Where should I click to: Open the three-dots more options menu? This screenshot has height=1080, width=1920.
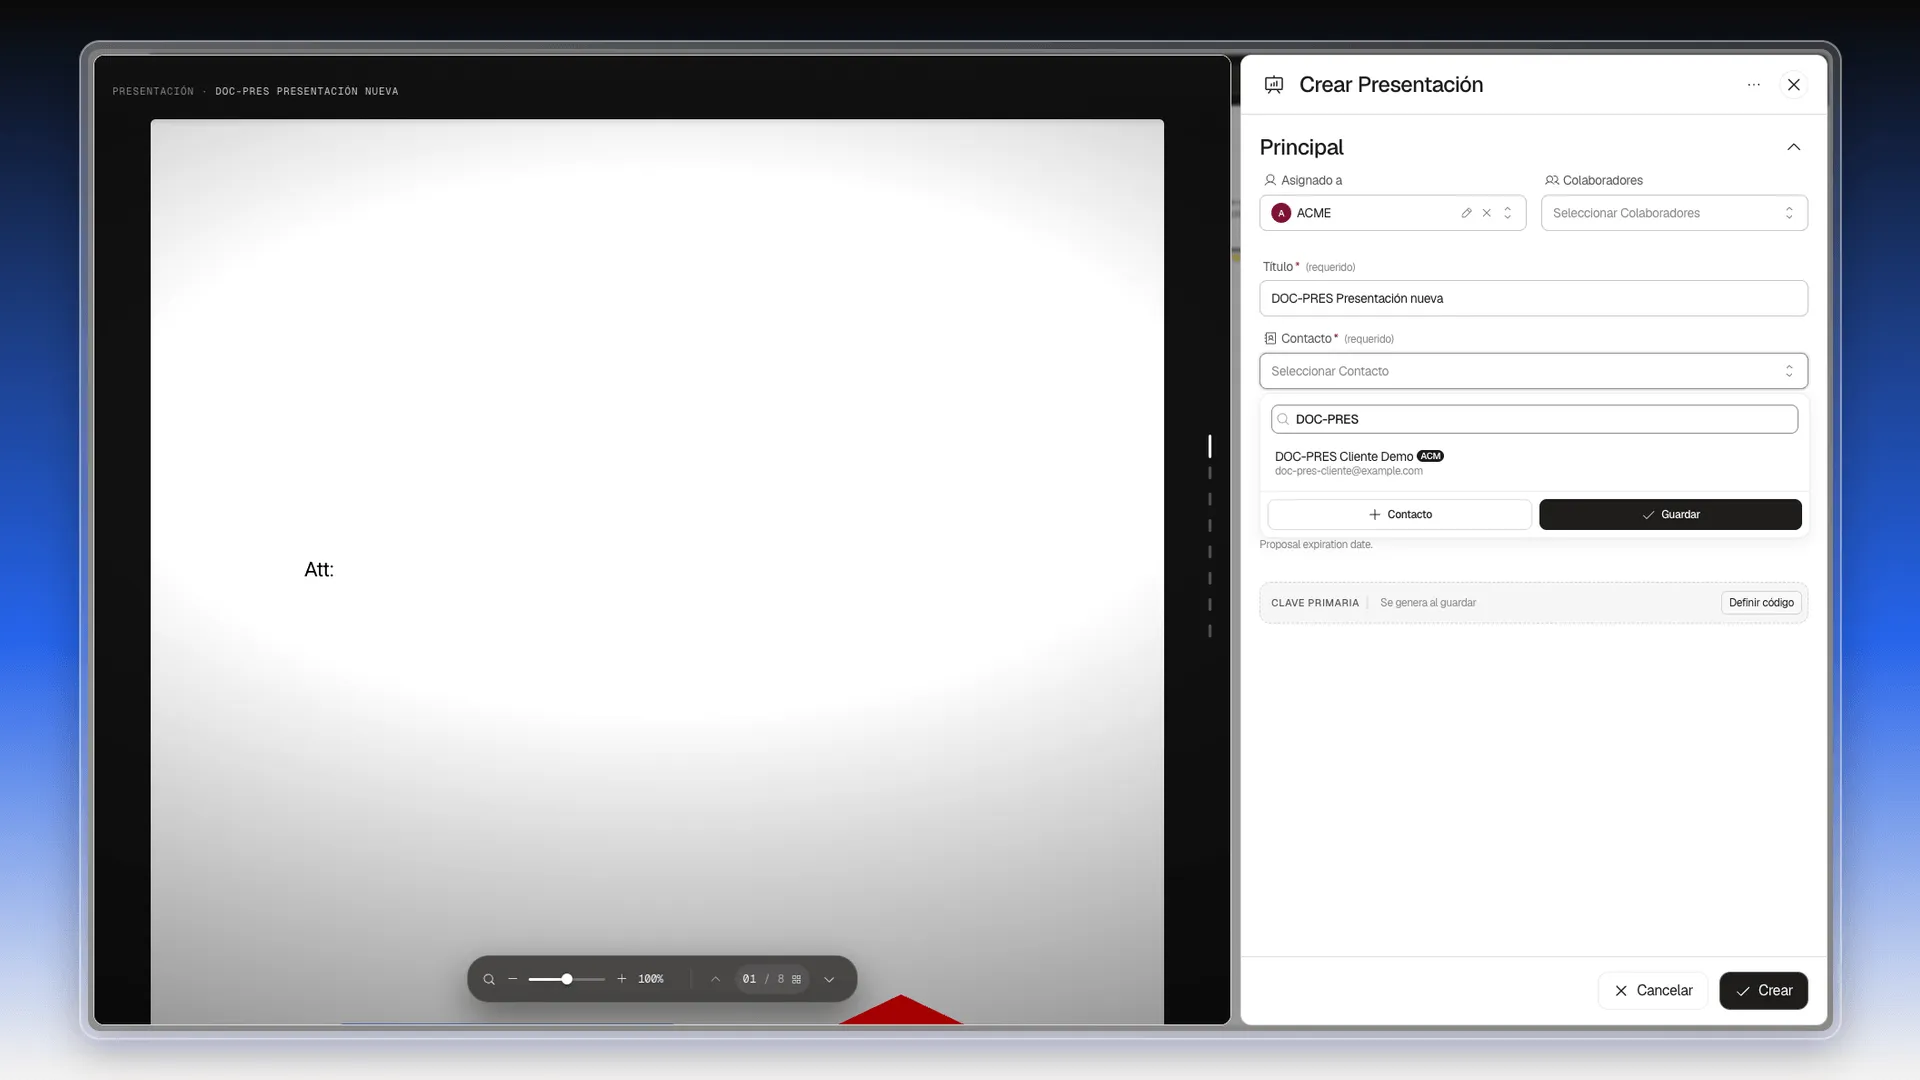click(x=1754, y=85)
